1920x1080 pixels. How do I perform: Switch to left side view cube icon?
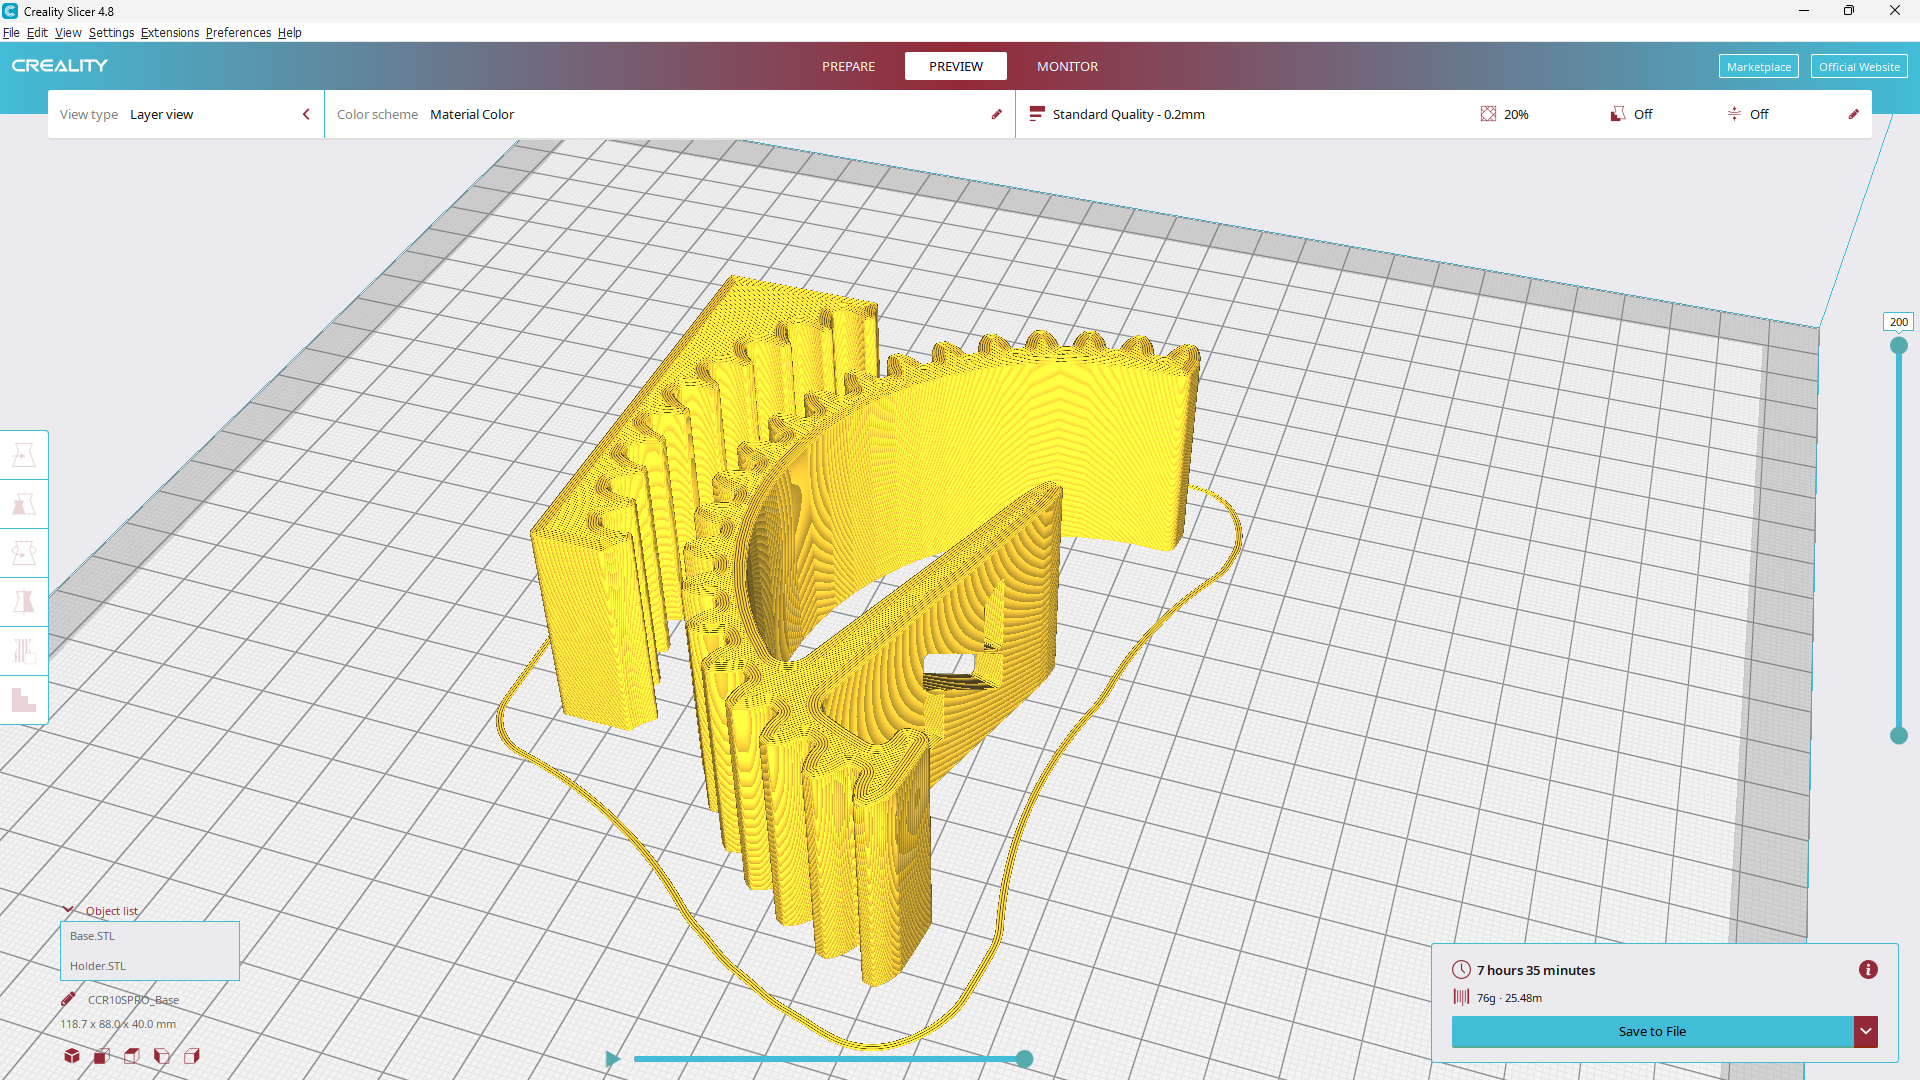coord(162,1056)
